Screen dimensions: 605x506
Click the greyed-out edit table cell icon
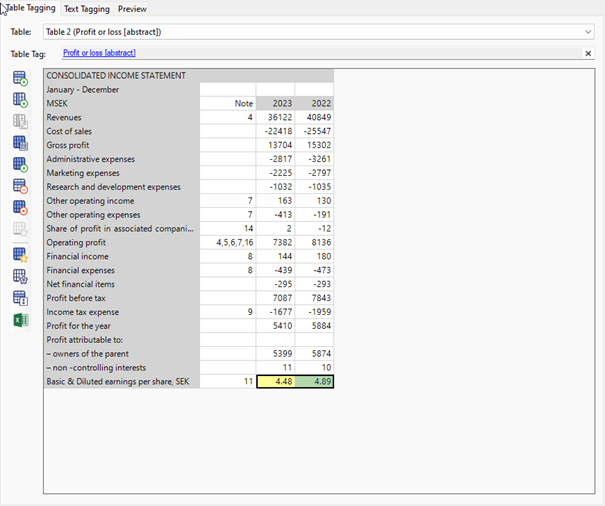coord(20,121)
